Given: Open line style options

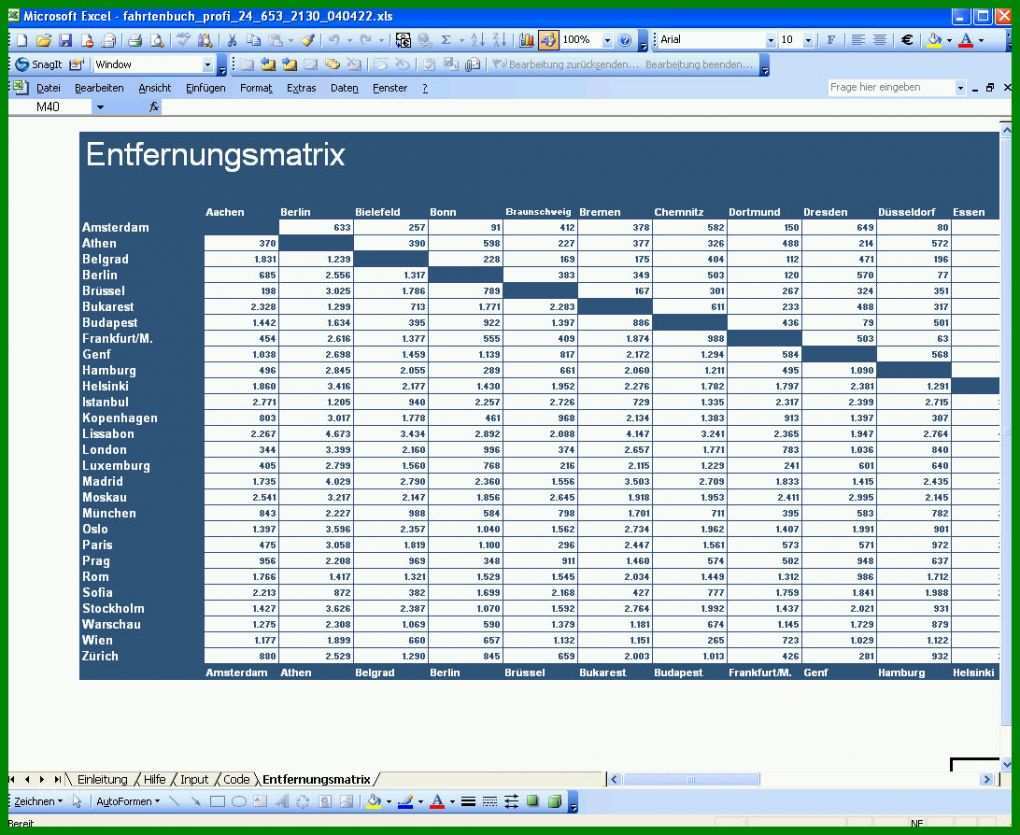Looking at the screenshot, I should [468, 801].
